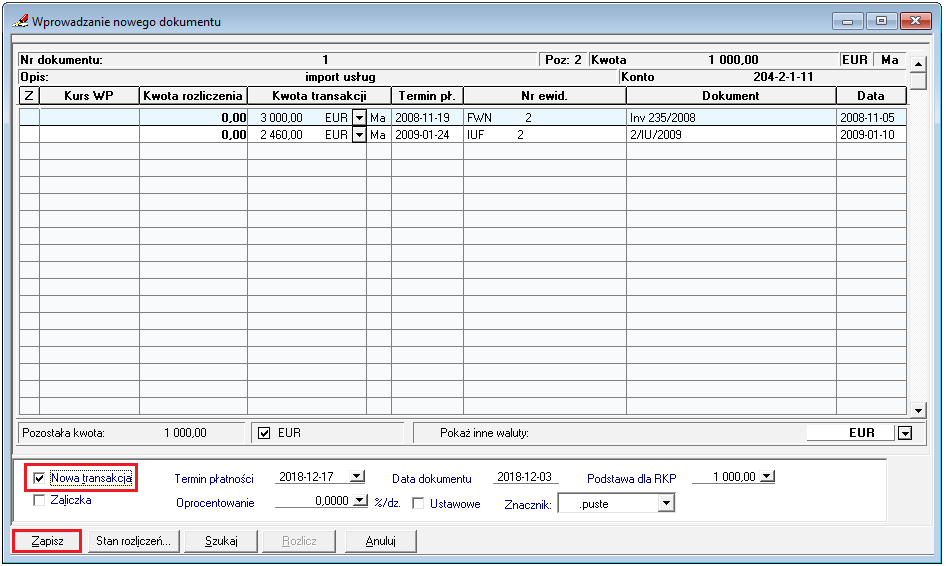The height and width of the screenshot is (566, 946).
Task: Click the Pozostała kwota value 1 000,00
Action: click(185, 433)
